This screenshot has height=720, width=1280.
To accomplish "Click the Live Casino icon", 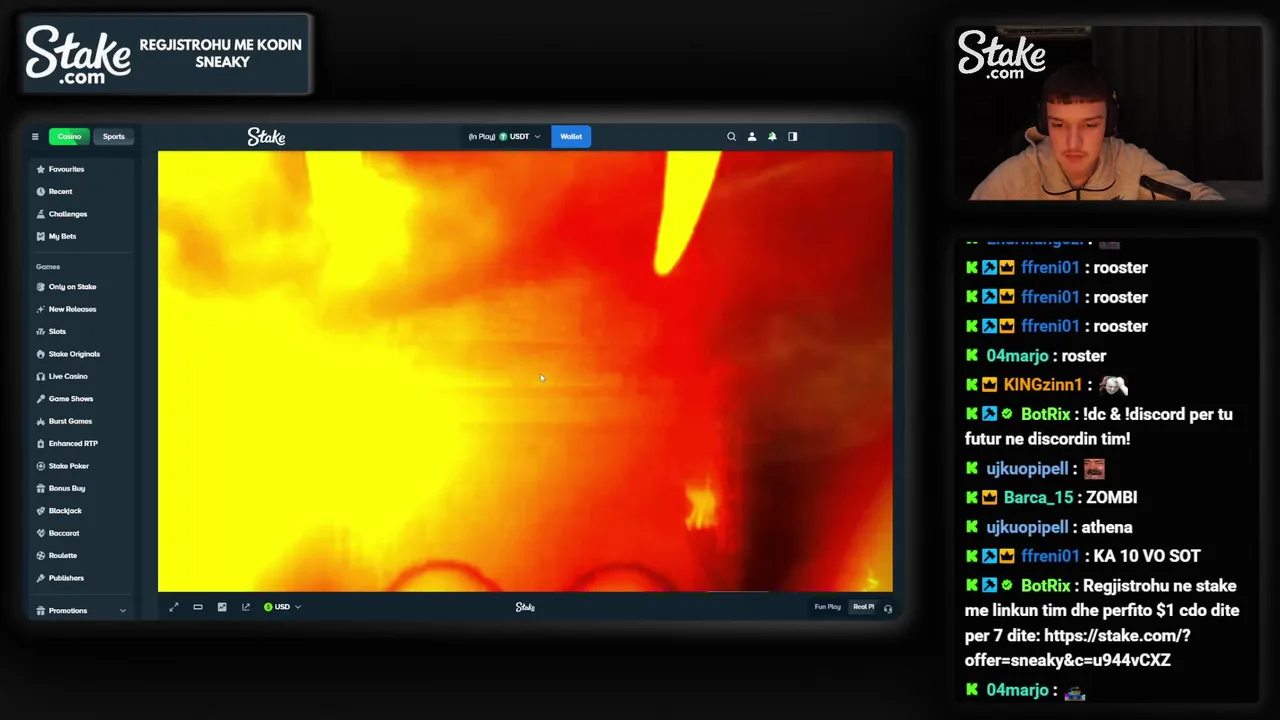I will [41, 376].
